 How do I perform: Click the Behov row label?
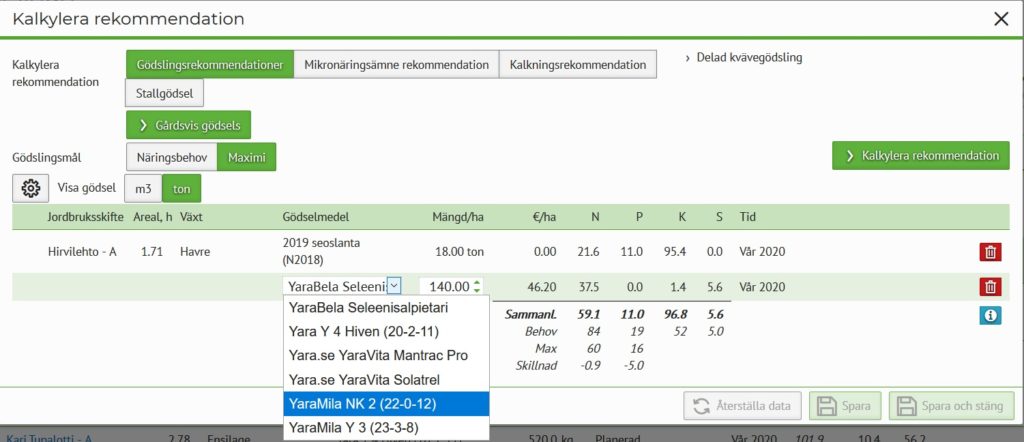541,332
